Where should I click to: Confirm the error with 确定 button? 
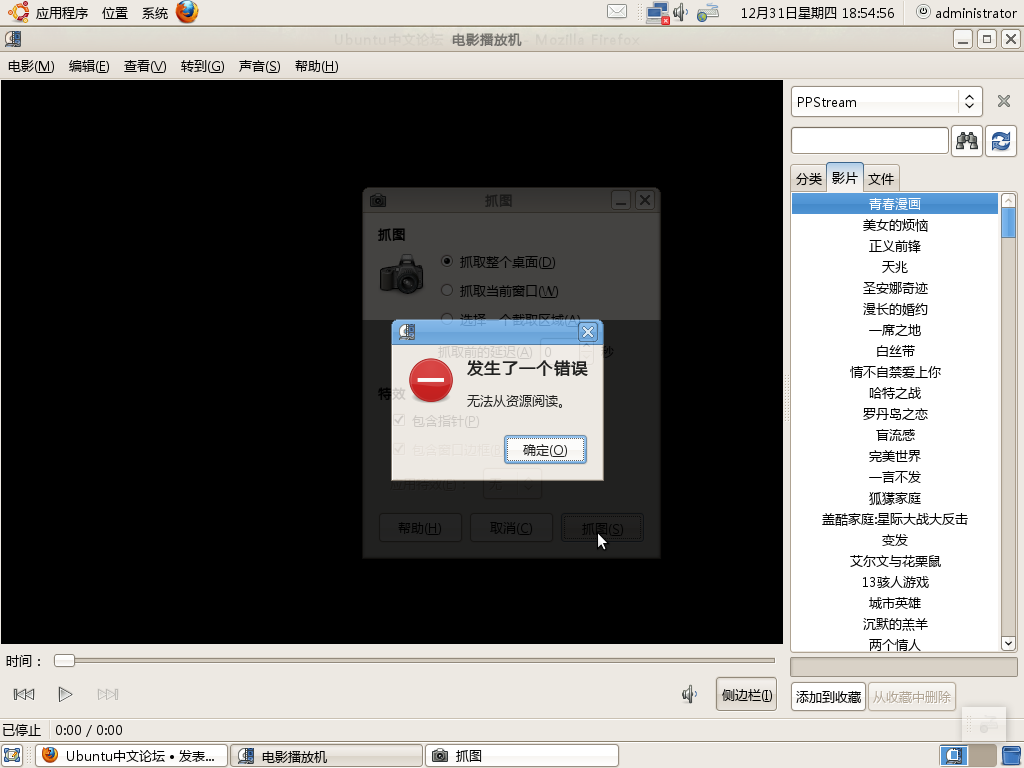[545, 450]
